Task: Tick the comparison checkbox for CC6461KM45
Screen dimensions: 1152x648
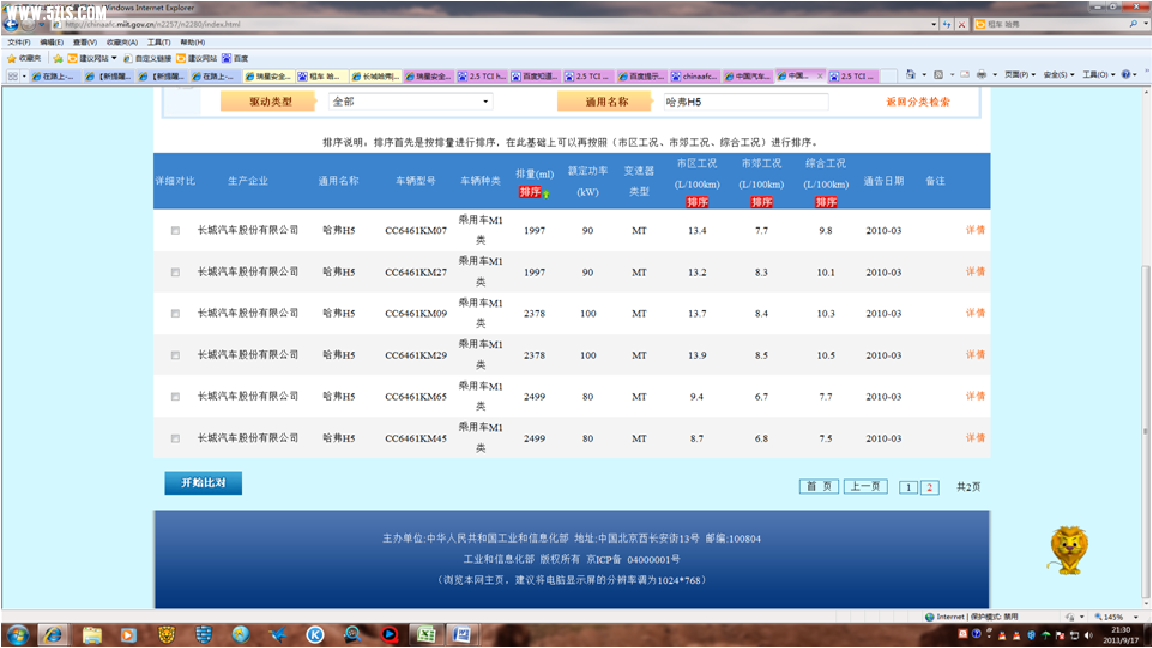Action: (175, 439)
